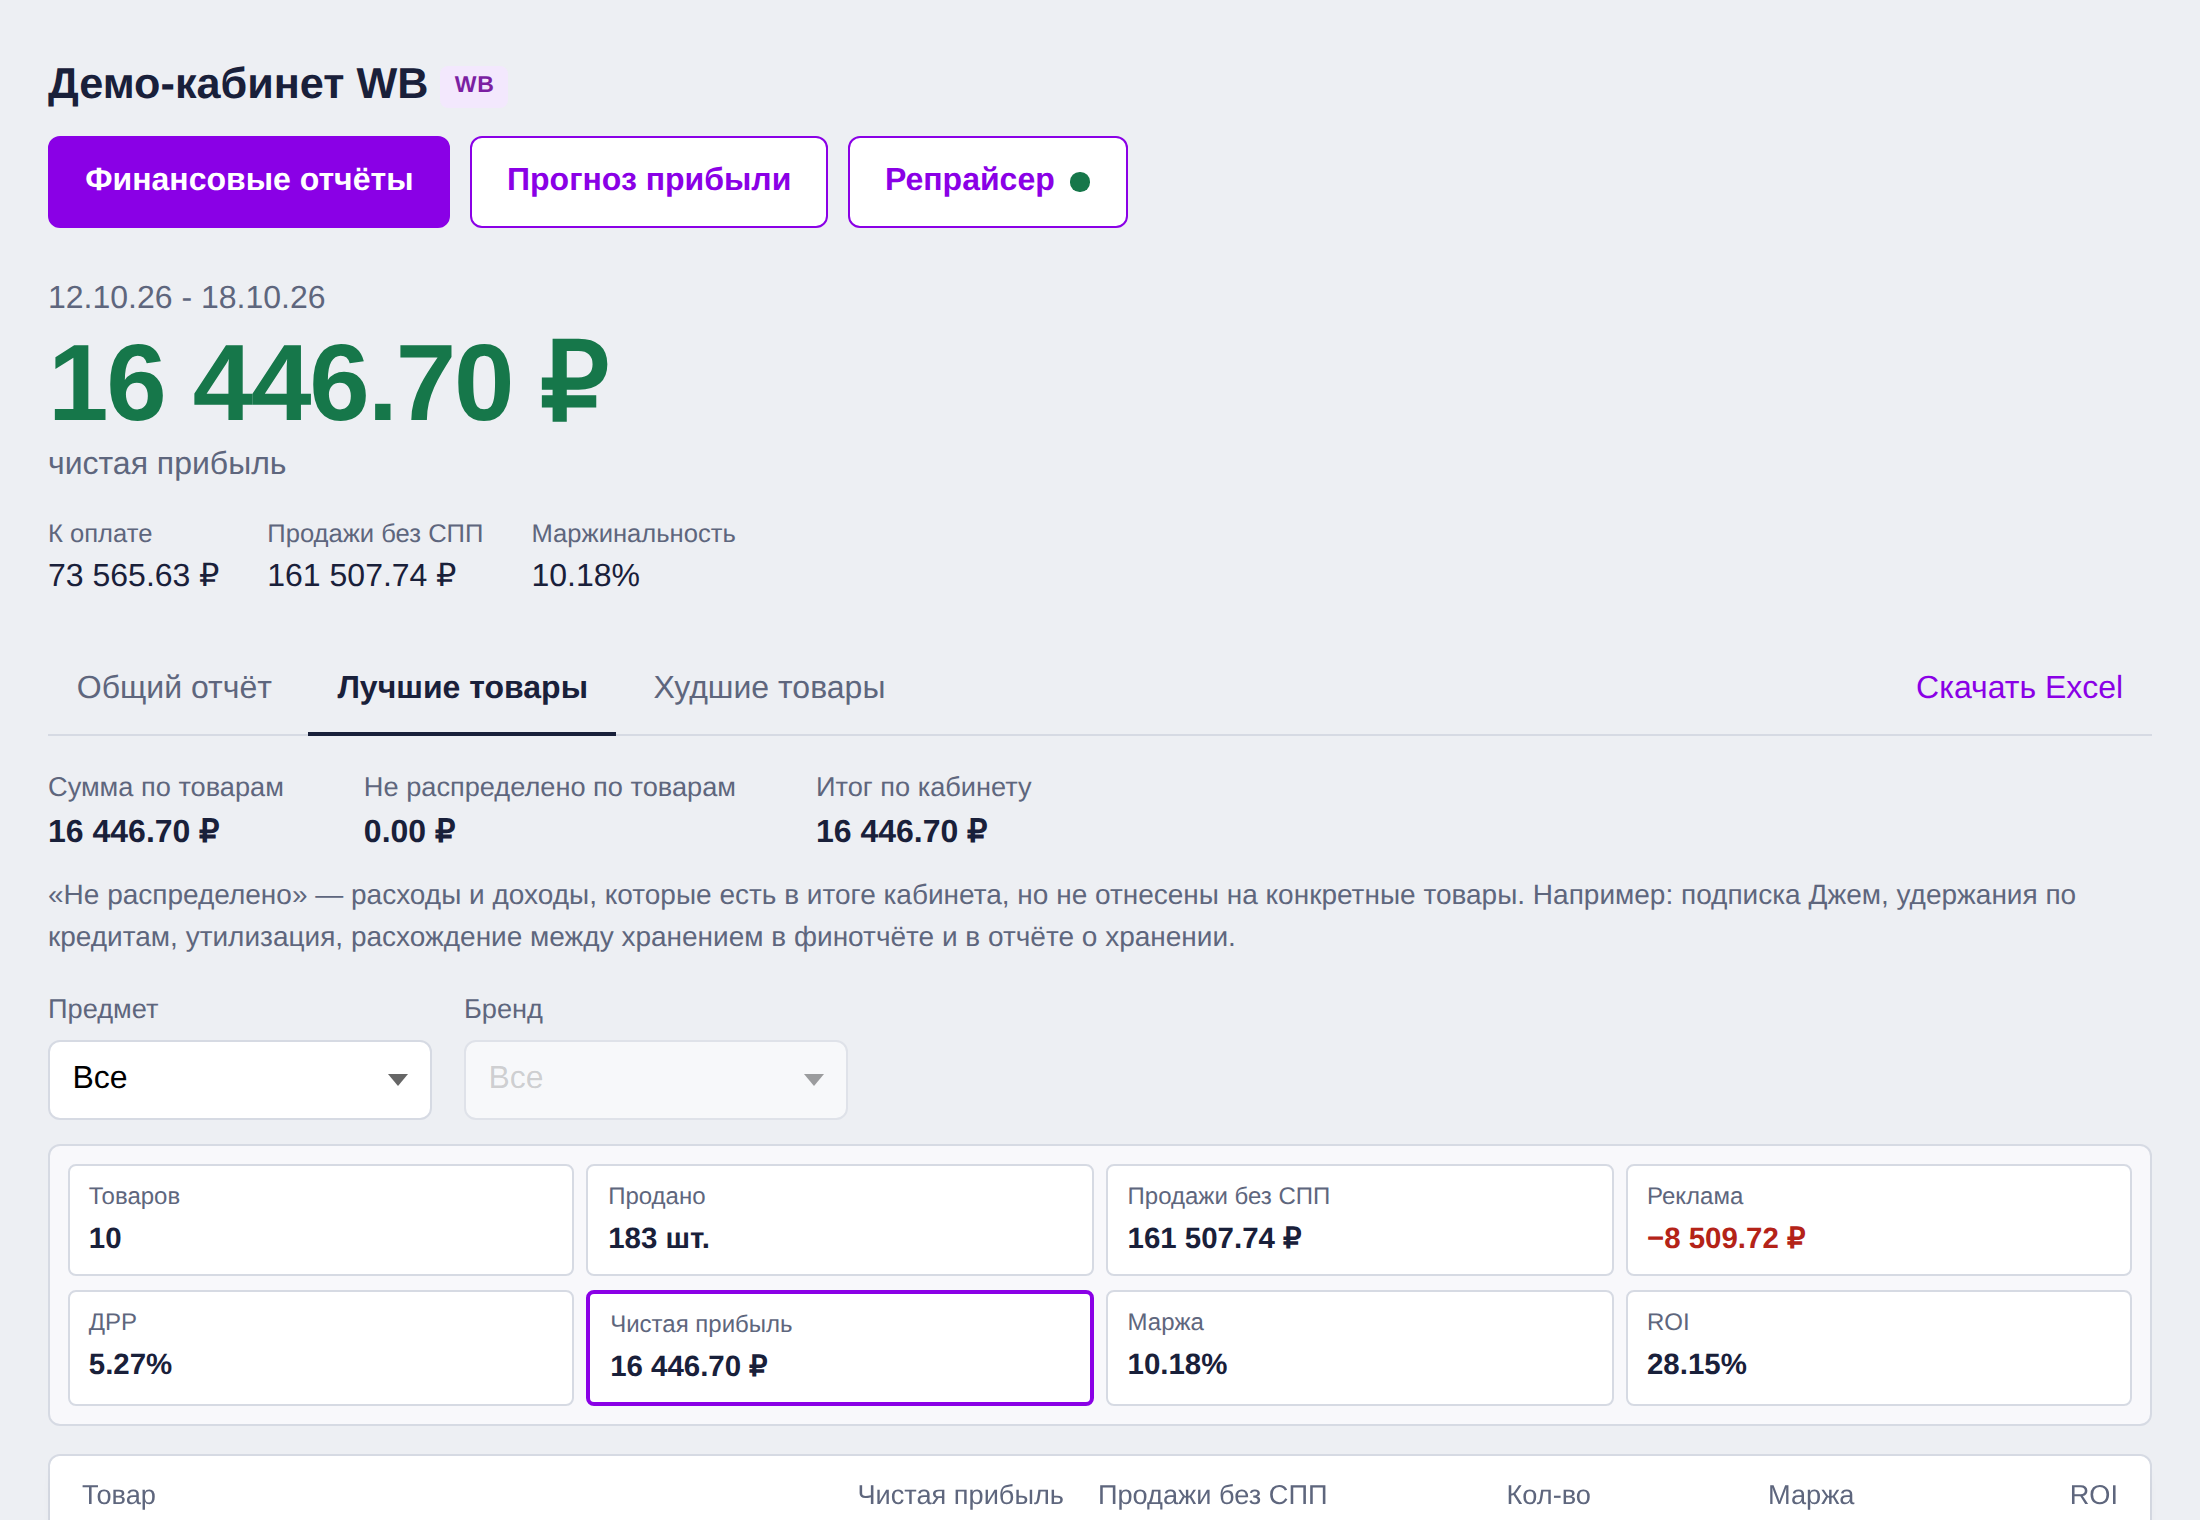Open the Предмет dropdown
The image size is (2200, 1520).
pos(240,1079)
